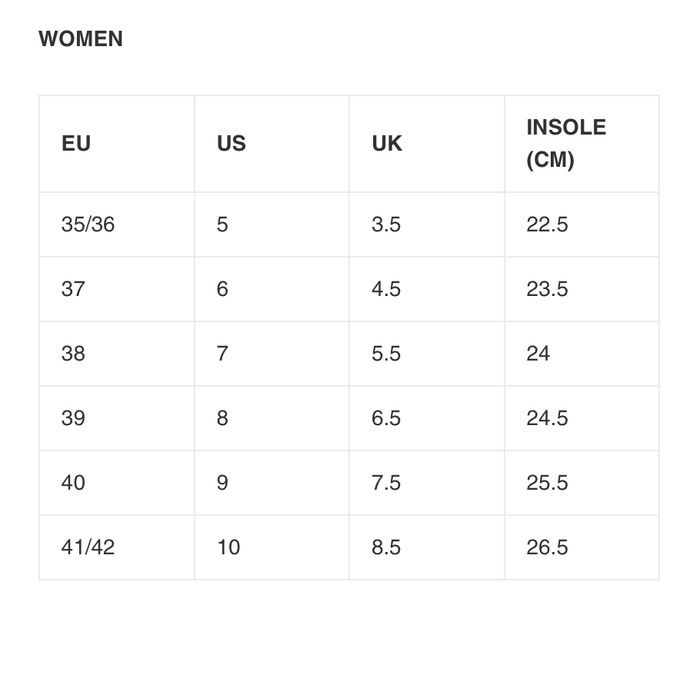Select the EU 37 size cell
Image resolution: width=700 pixels, height=695 pixels.
(73, 289)
